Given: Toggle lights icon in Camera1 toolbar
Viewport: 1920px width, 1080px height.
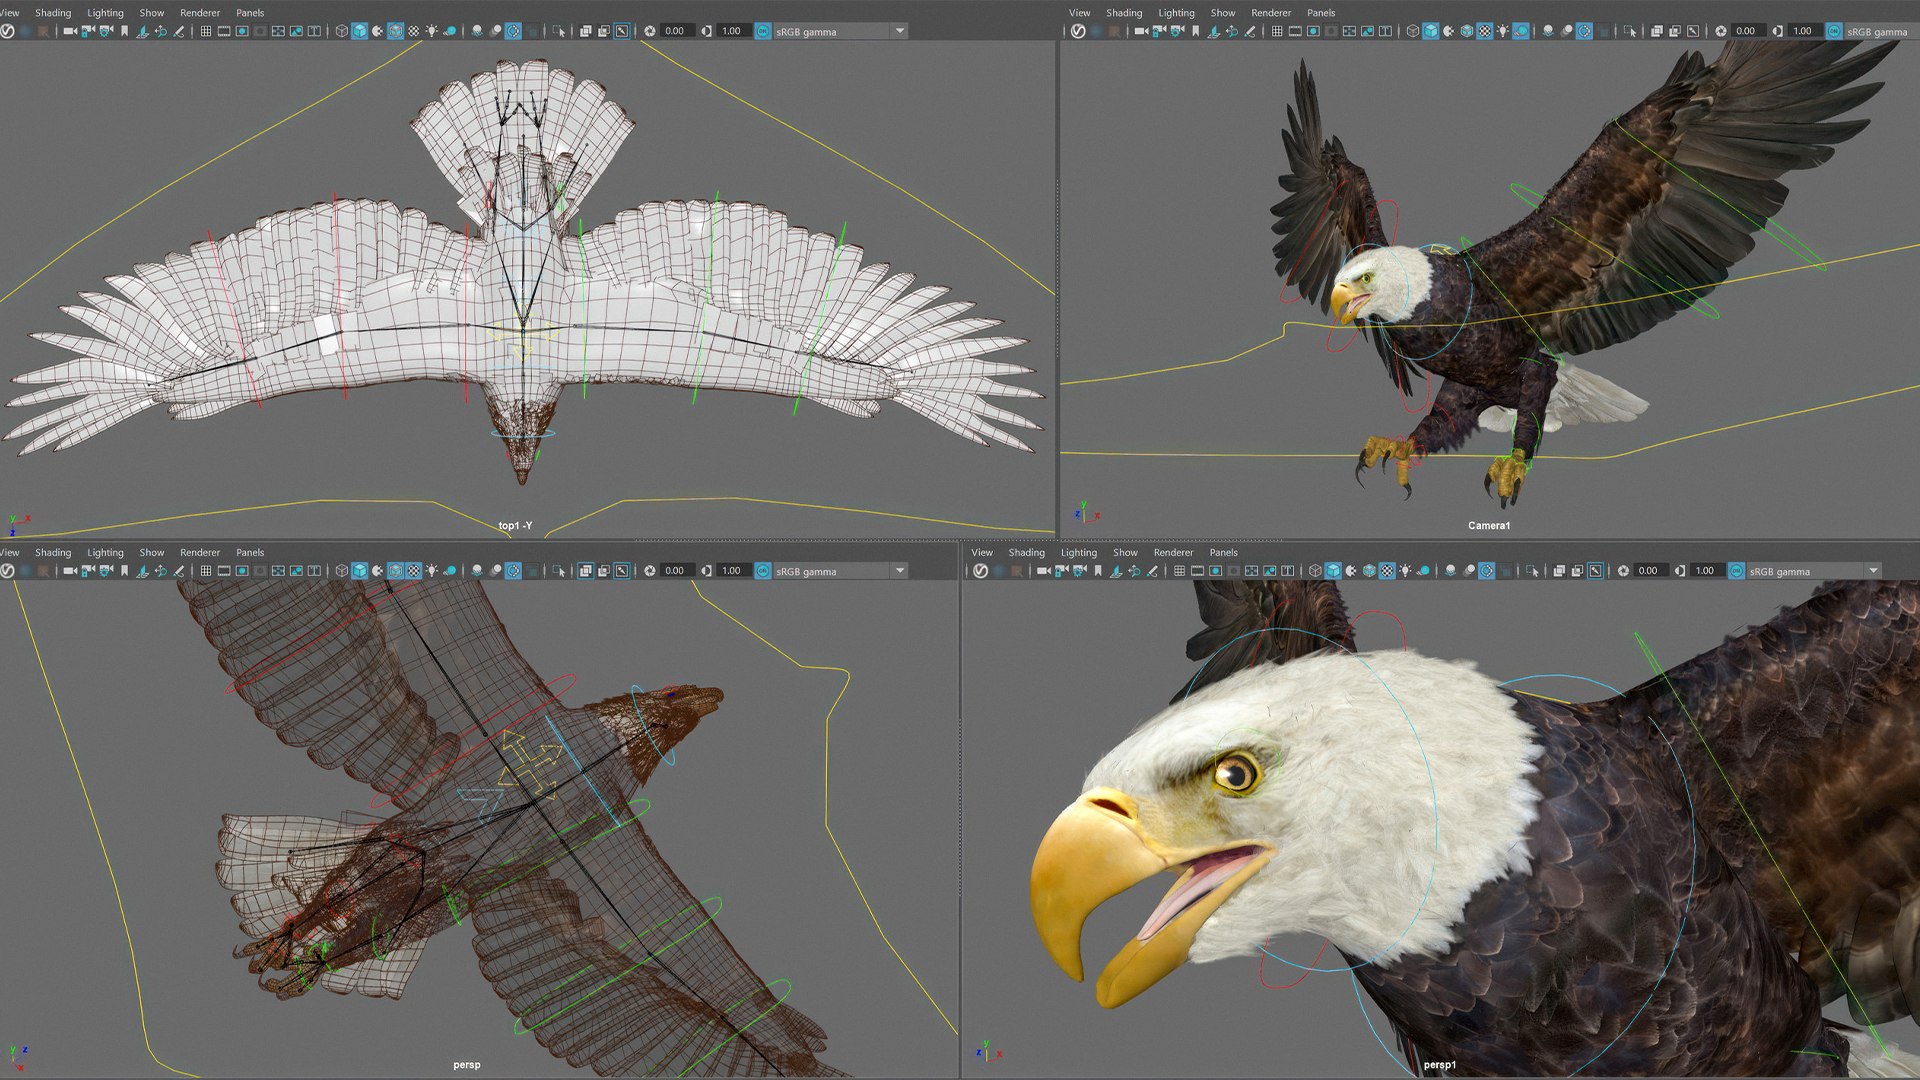Looking at the screenshot, I should pyautogui.click(x=1503, y=31).
